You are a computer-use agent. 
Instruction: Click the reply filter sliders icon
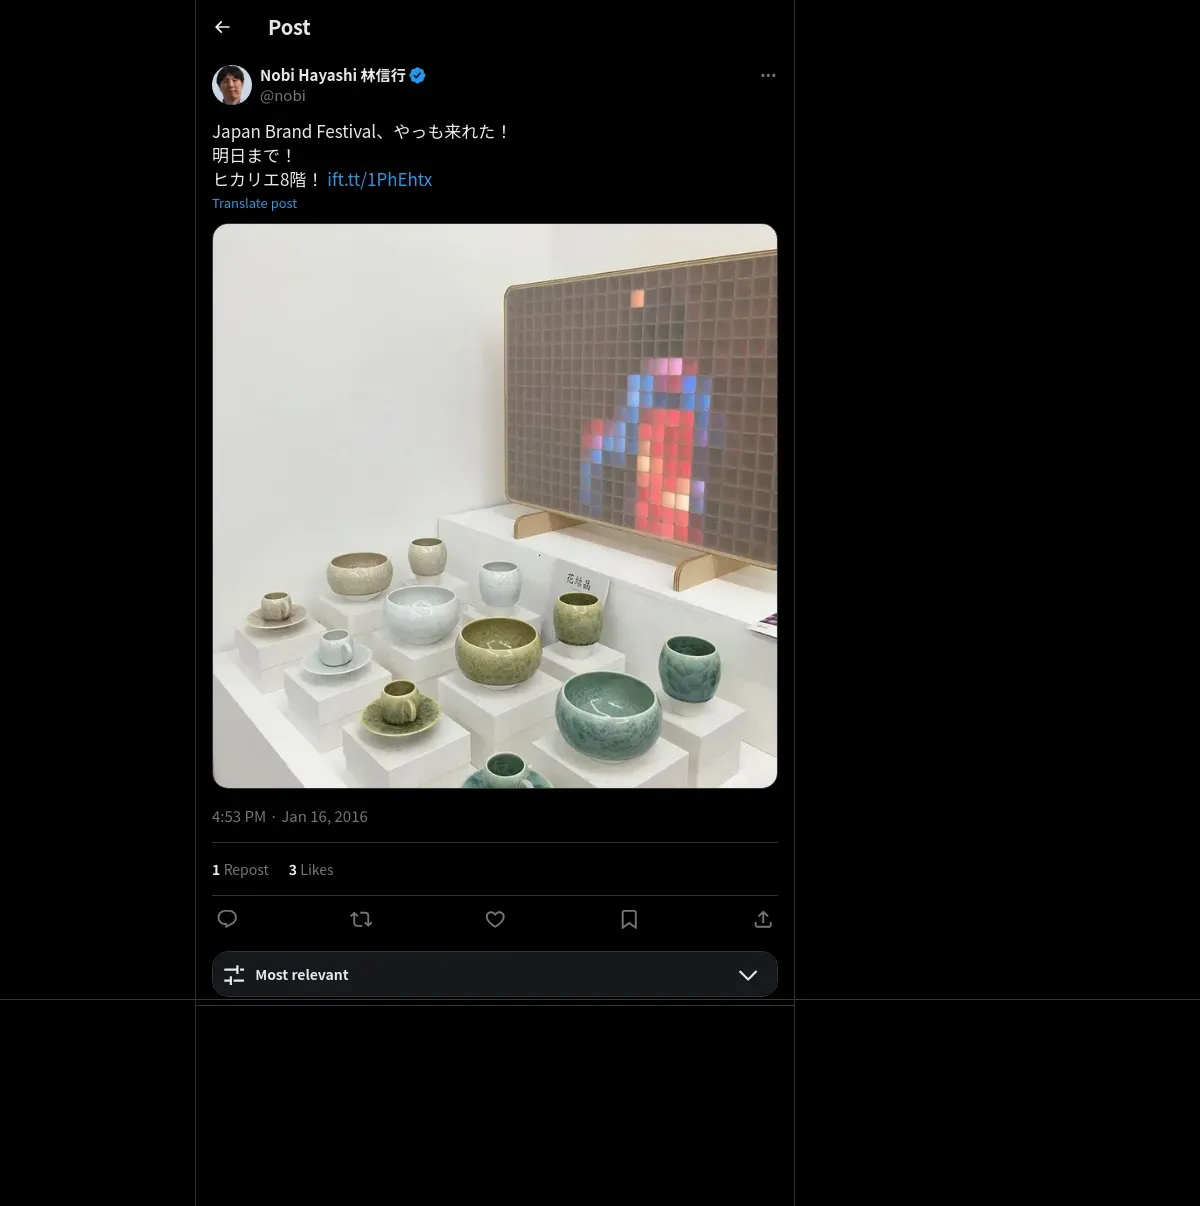point(234,975)
